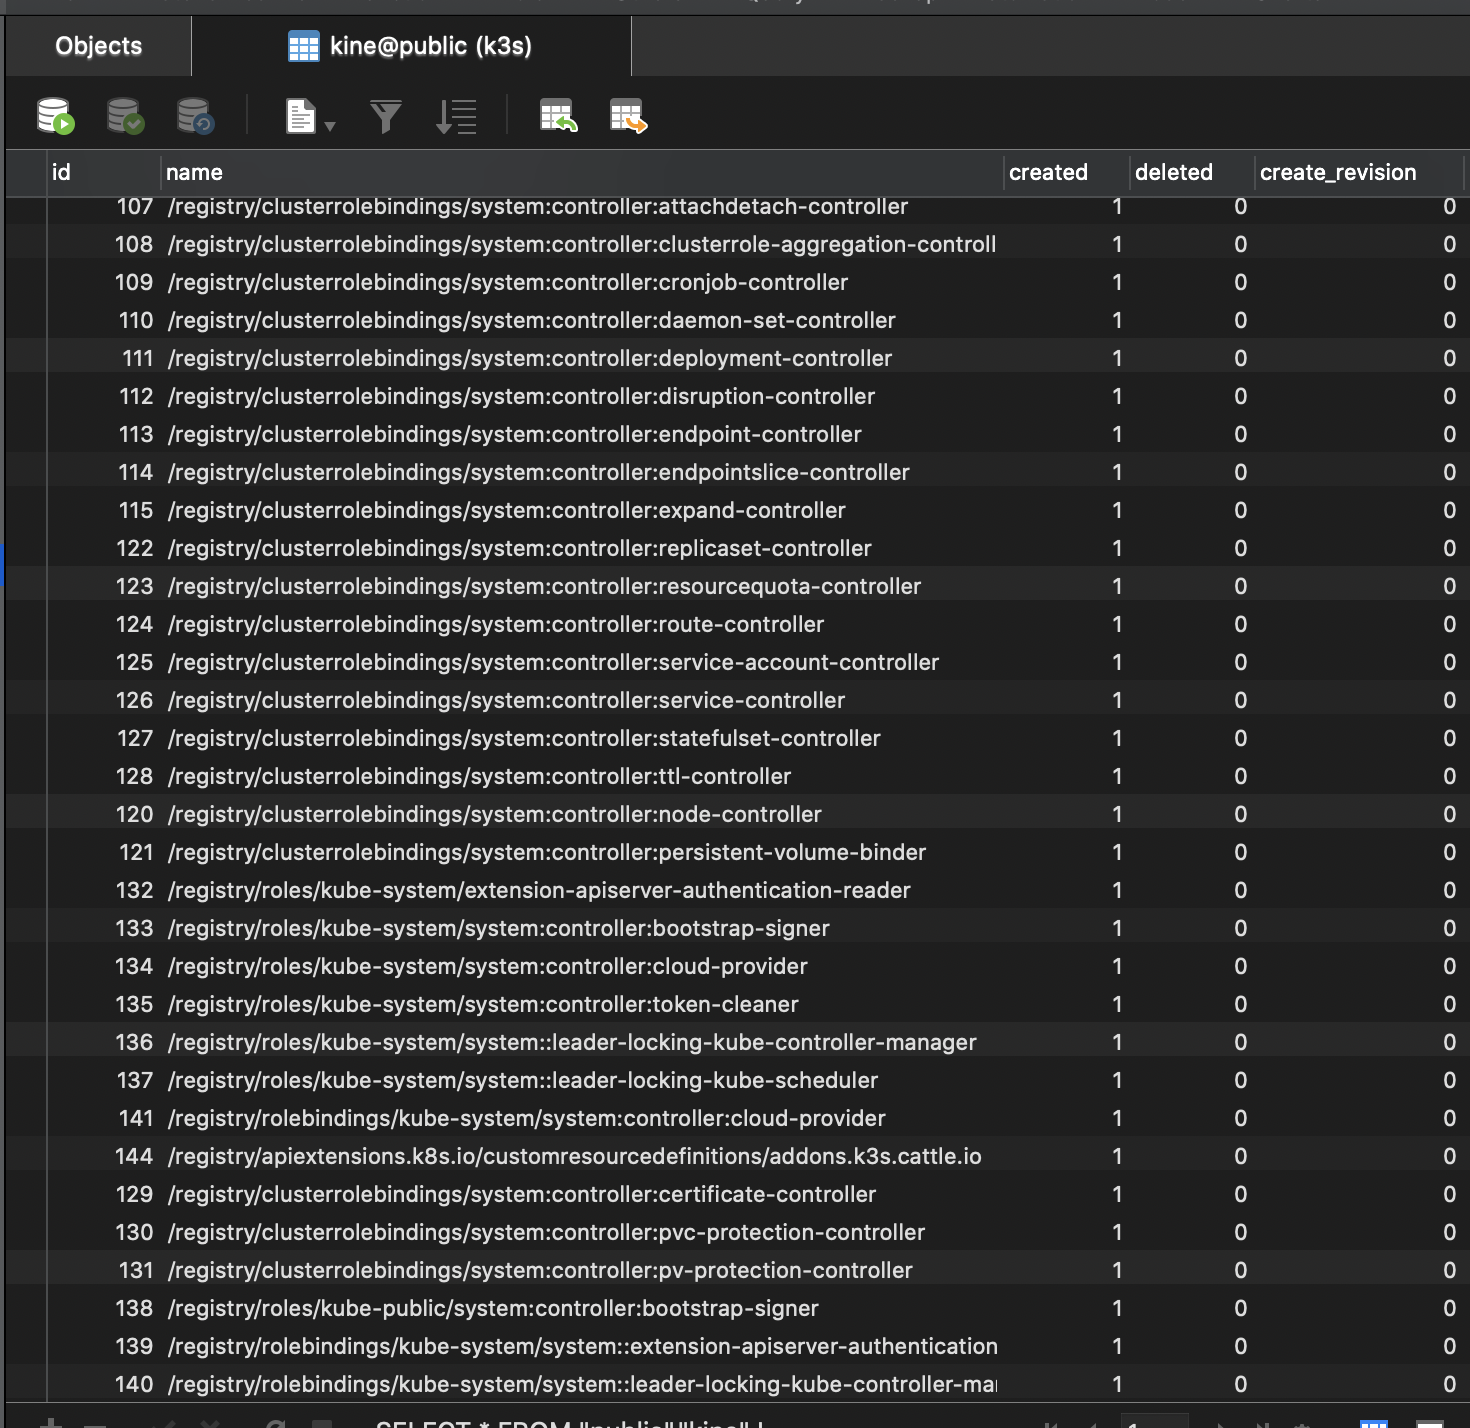Refresh table data with the database refresh icon
Screen dimensions: 1470x1428
(x=194, y=115)
